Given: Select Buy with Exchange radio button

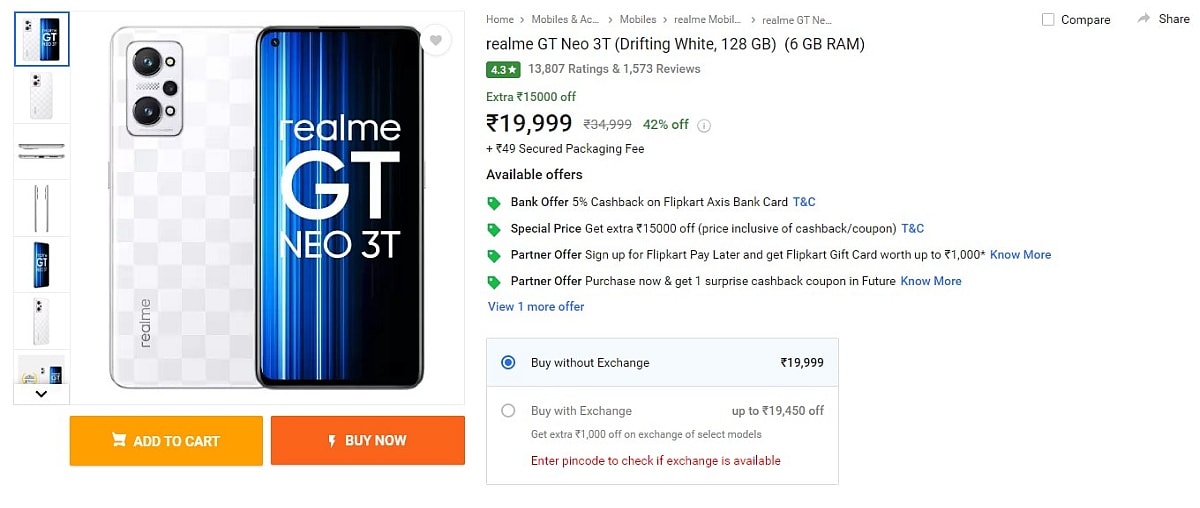Looking at the screenshot, I should click(508, 411).
